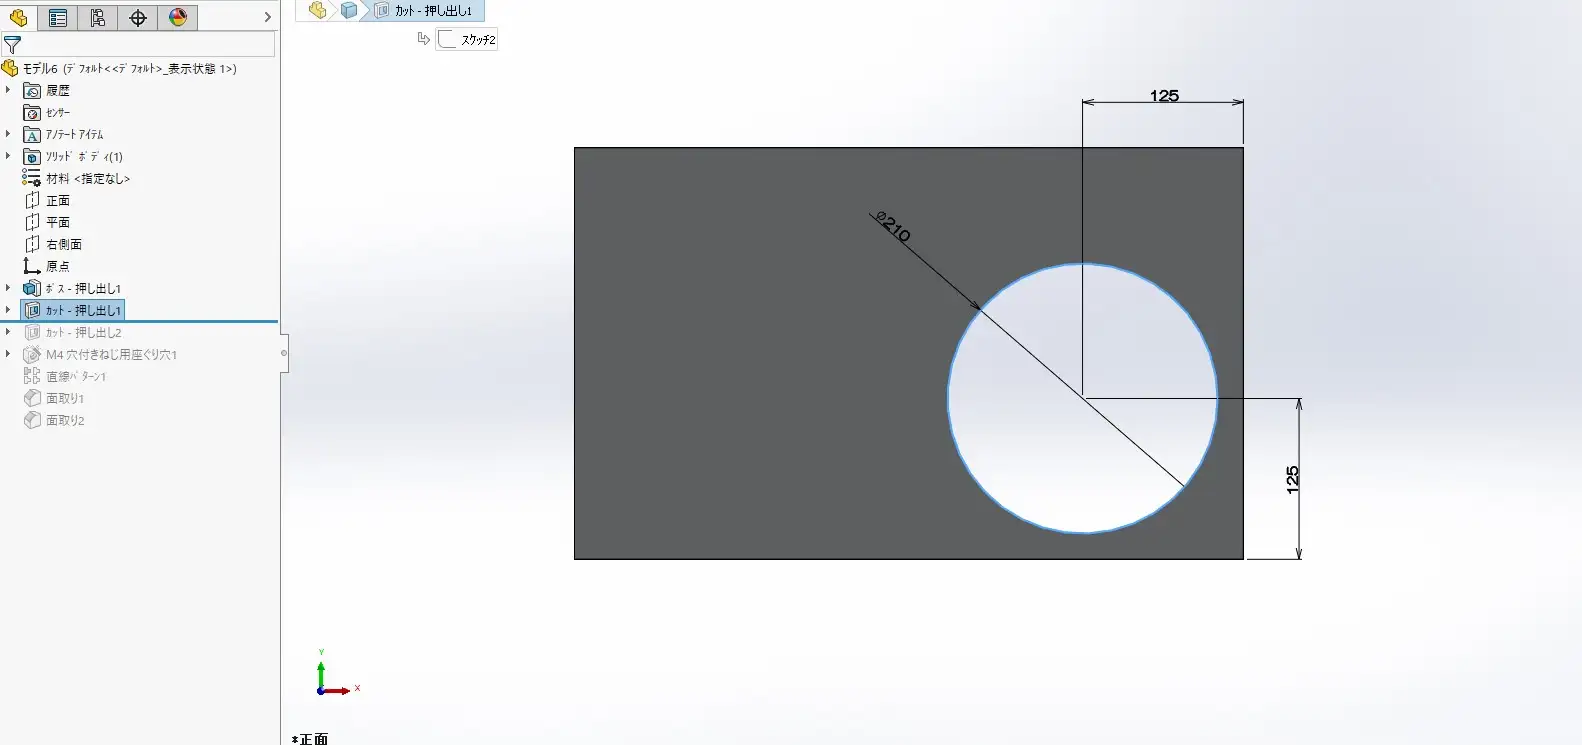Select the 正面 plane
Viewport: 1582px width, 745px height.
(x=58, y=201)
